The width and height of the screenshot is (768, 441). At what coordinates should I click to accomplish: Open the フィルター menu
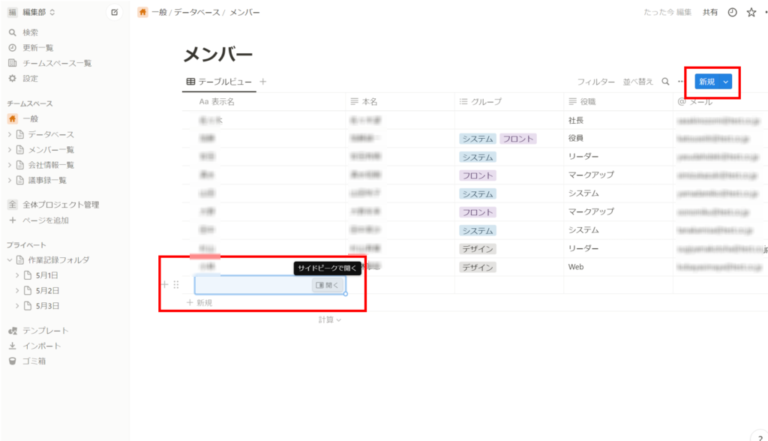tap(596, 82)
